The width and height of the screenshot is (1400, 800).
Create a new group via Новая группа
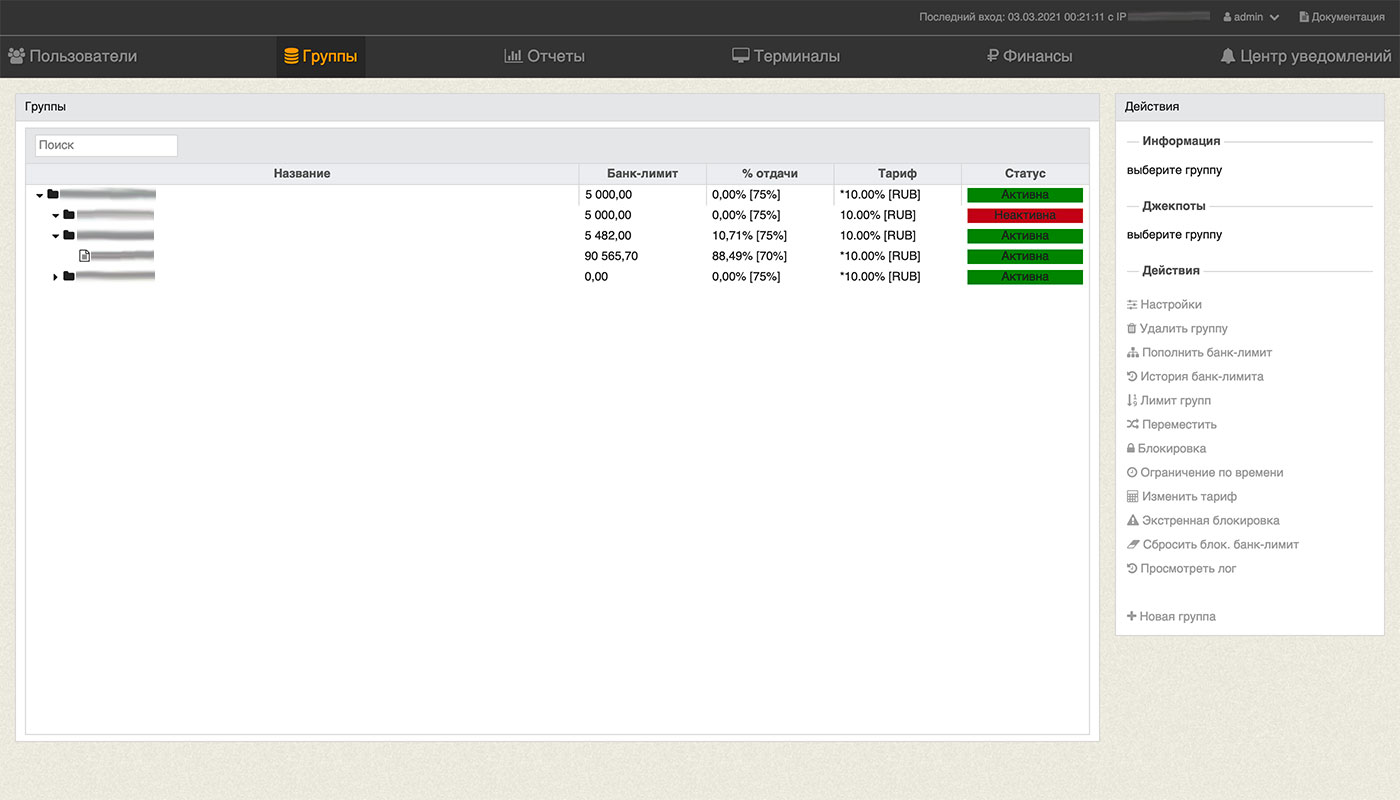(x=1171, y=617)
